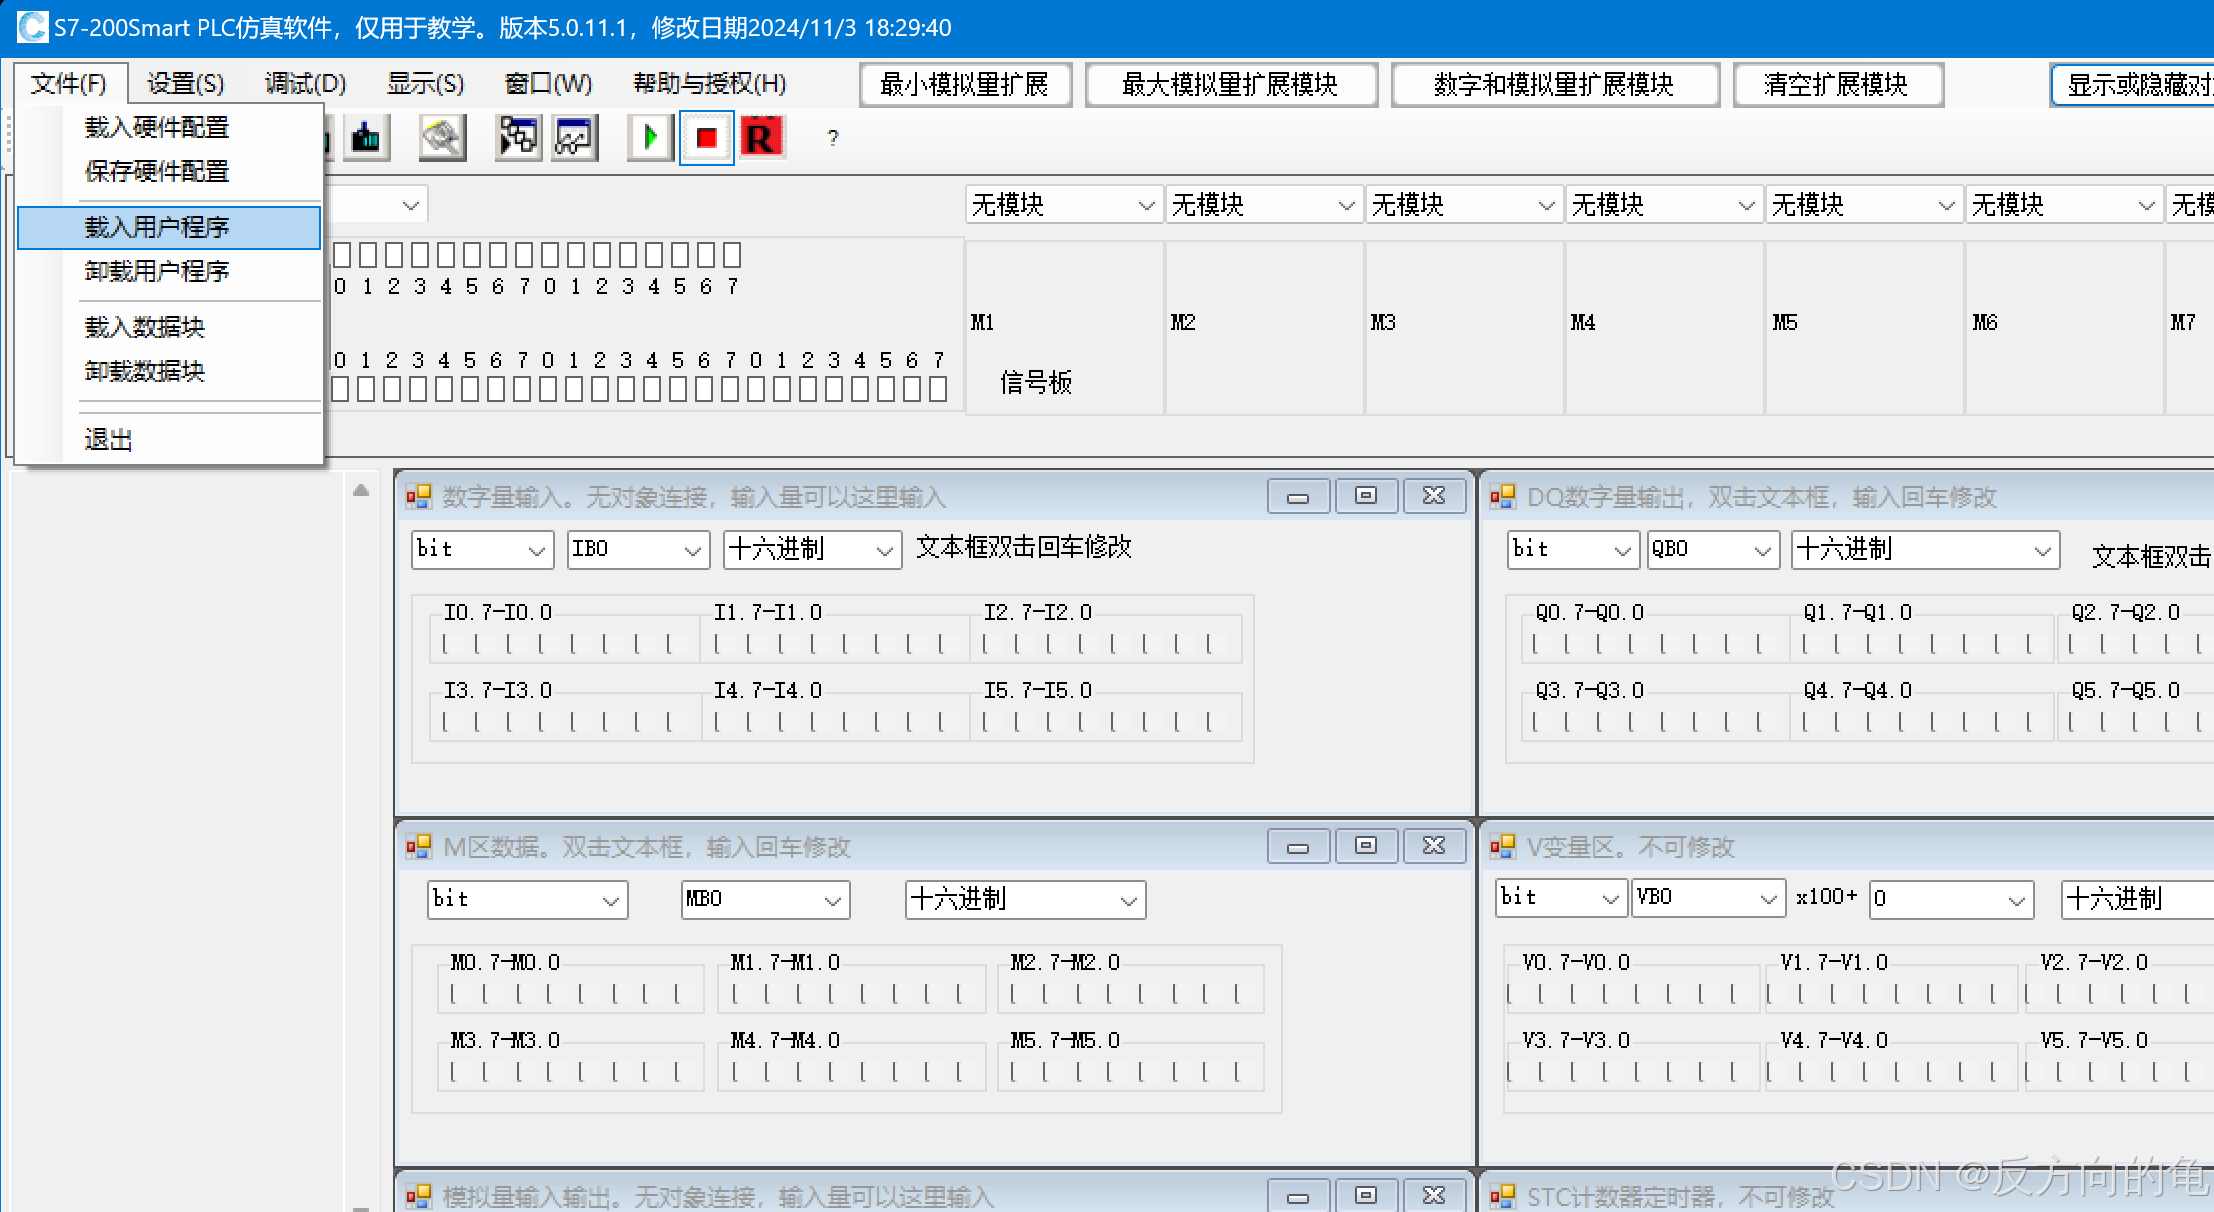This screenshot has width=2214, height=1212.
Task: Expand the M1 无模块 module dropdown
Action: pyautogui.click(x=1145, y=206)
